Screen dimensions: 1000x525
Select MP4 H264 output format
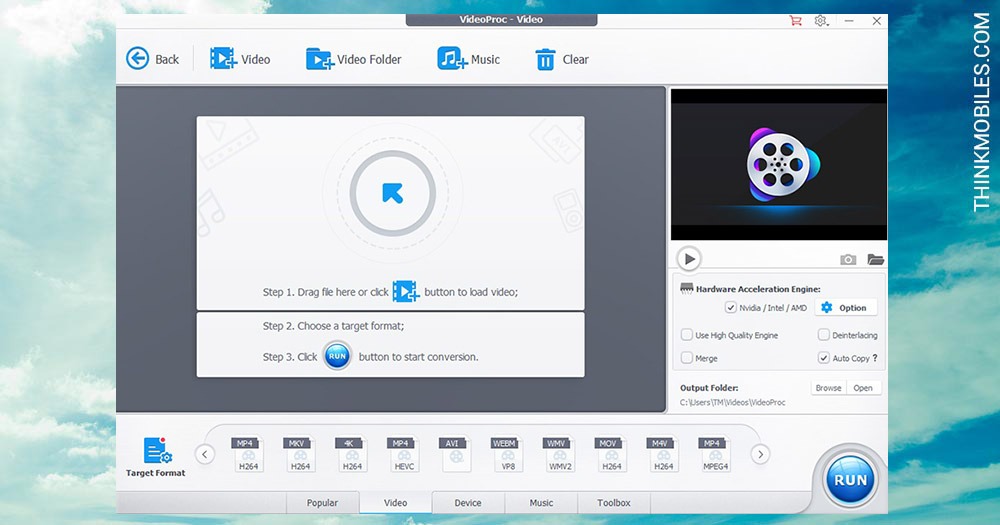click(248, 454)
